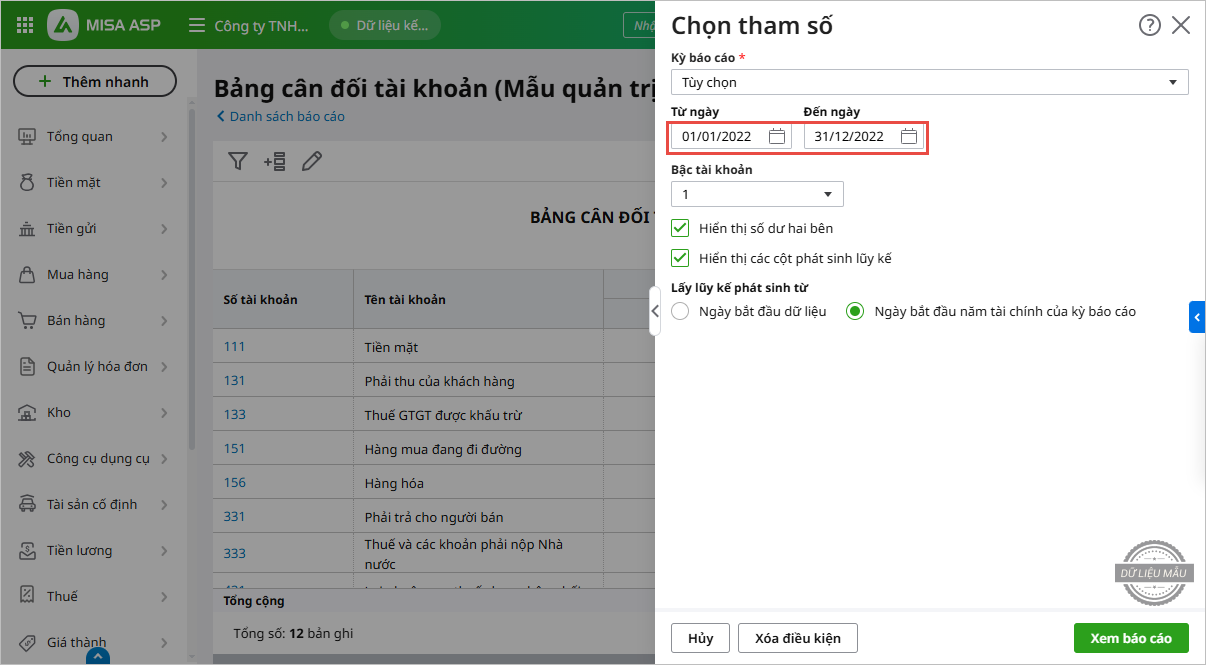This screenshot has height=665, width=1206.
Task: Select 'Ngày bắt đầu dữ liệu' radio option
Action: point(680,311)
